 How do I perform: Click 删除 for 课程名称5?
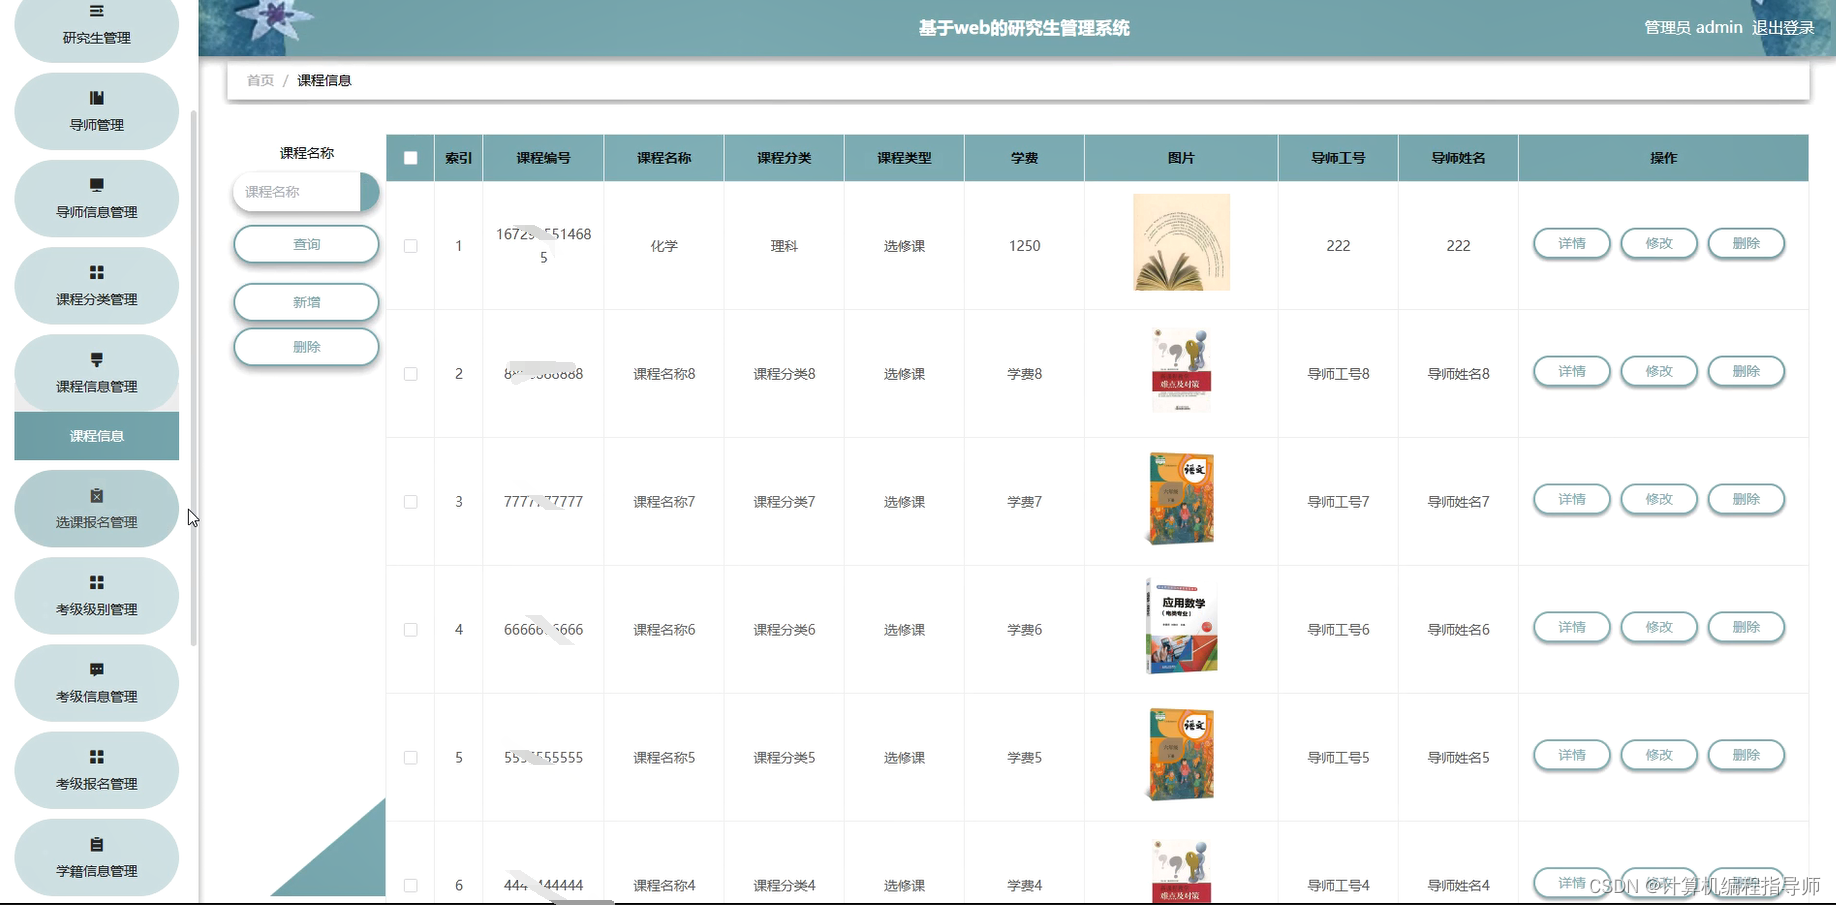click(x=1746, y=755)
